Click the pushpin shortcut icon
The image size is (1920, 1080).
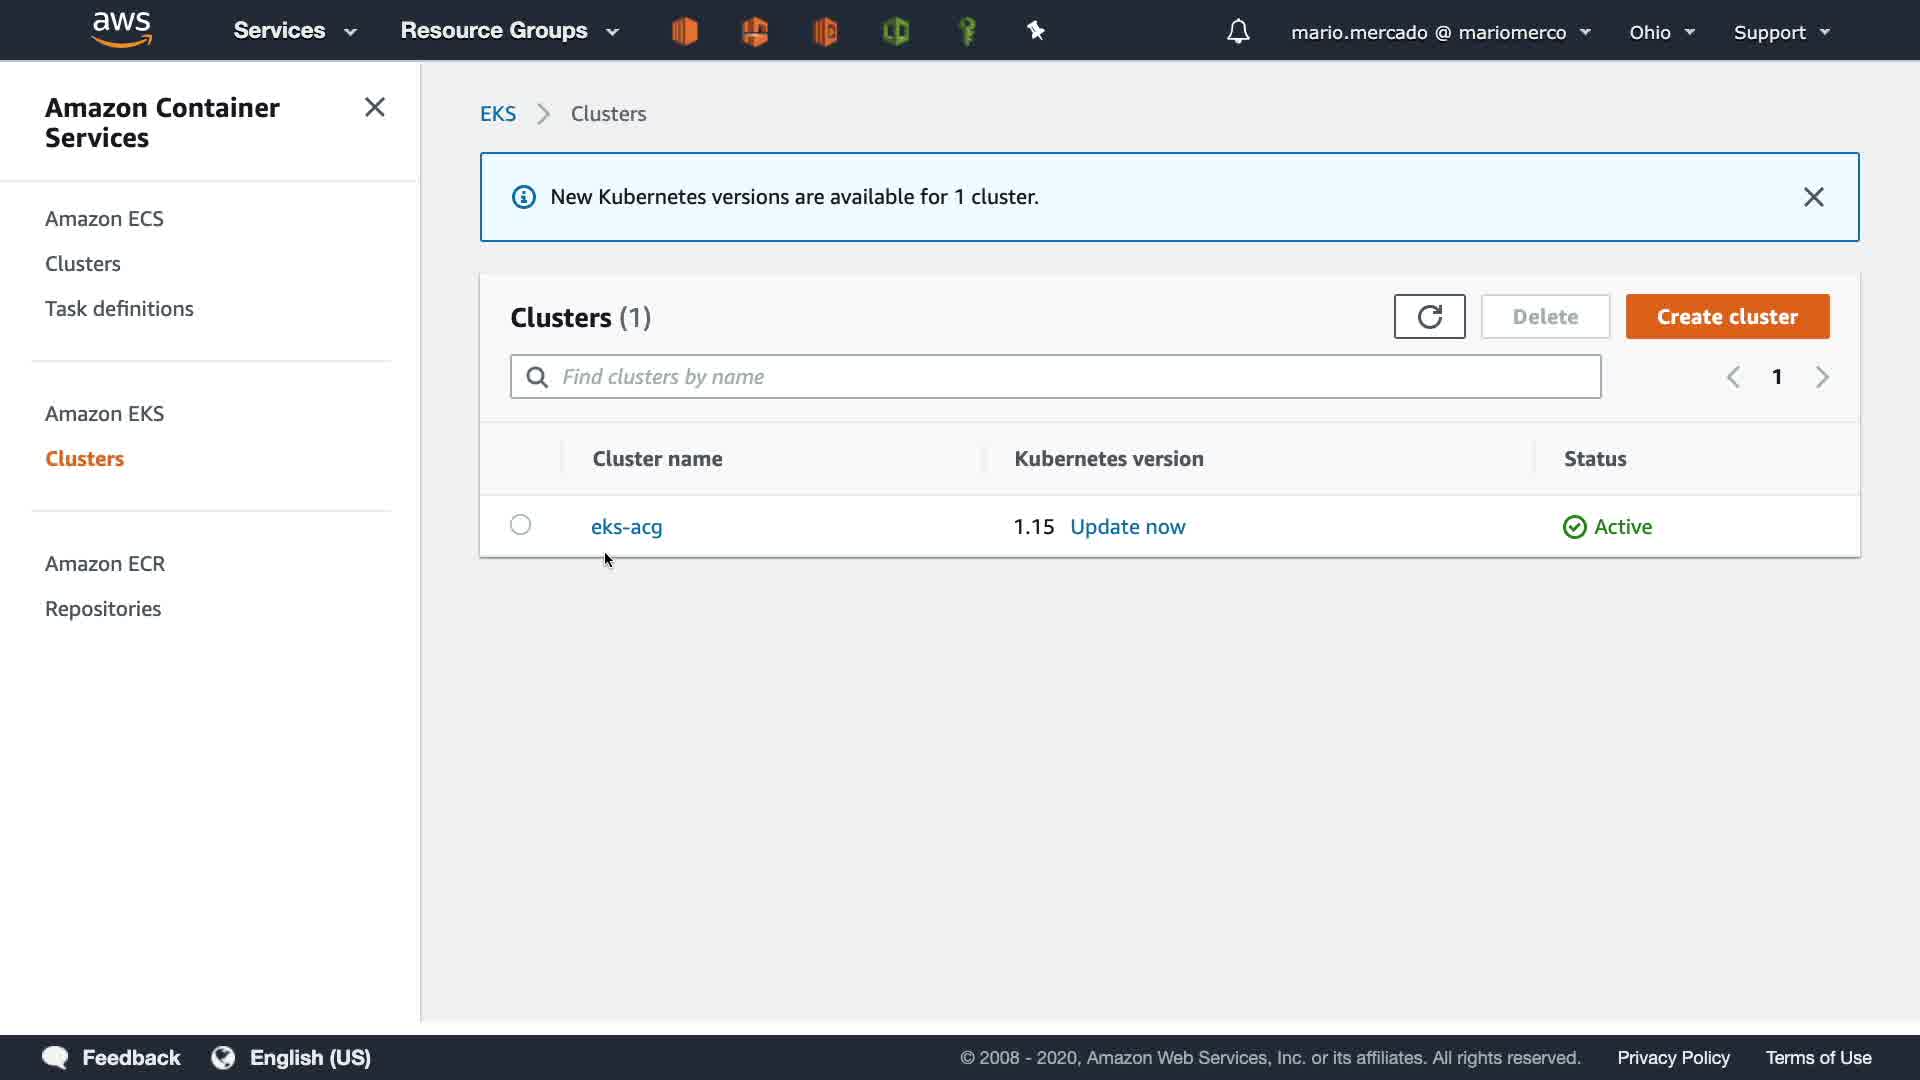(1036, 32)
